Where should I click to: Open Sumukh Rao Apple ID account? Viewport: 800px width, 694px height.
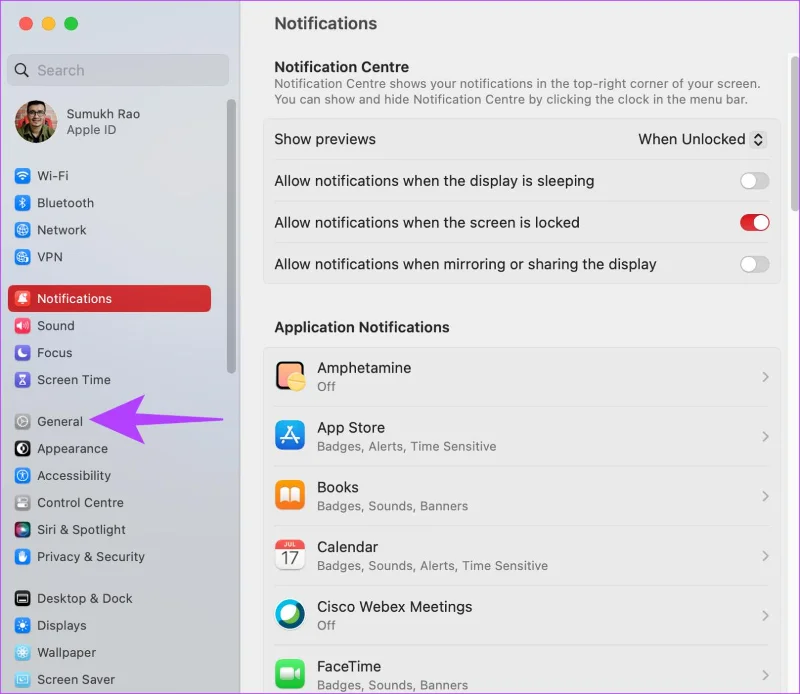[x=110, y=121]
